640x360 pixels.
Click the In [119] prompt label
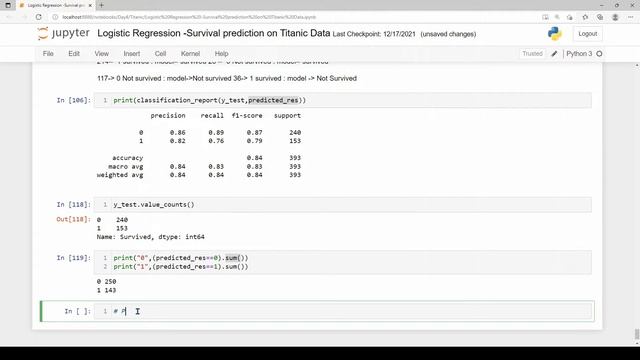pyautogui.click(x=73, y=258)
